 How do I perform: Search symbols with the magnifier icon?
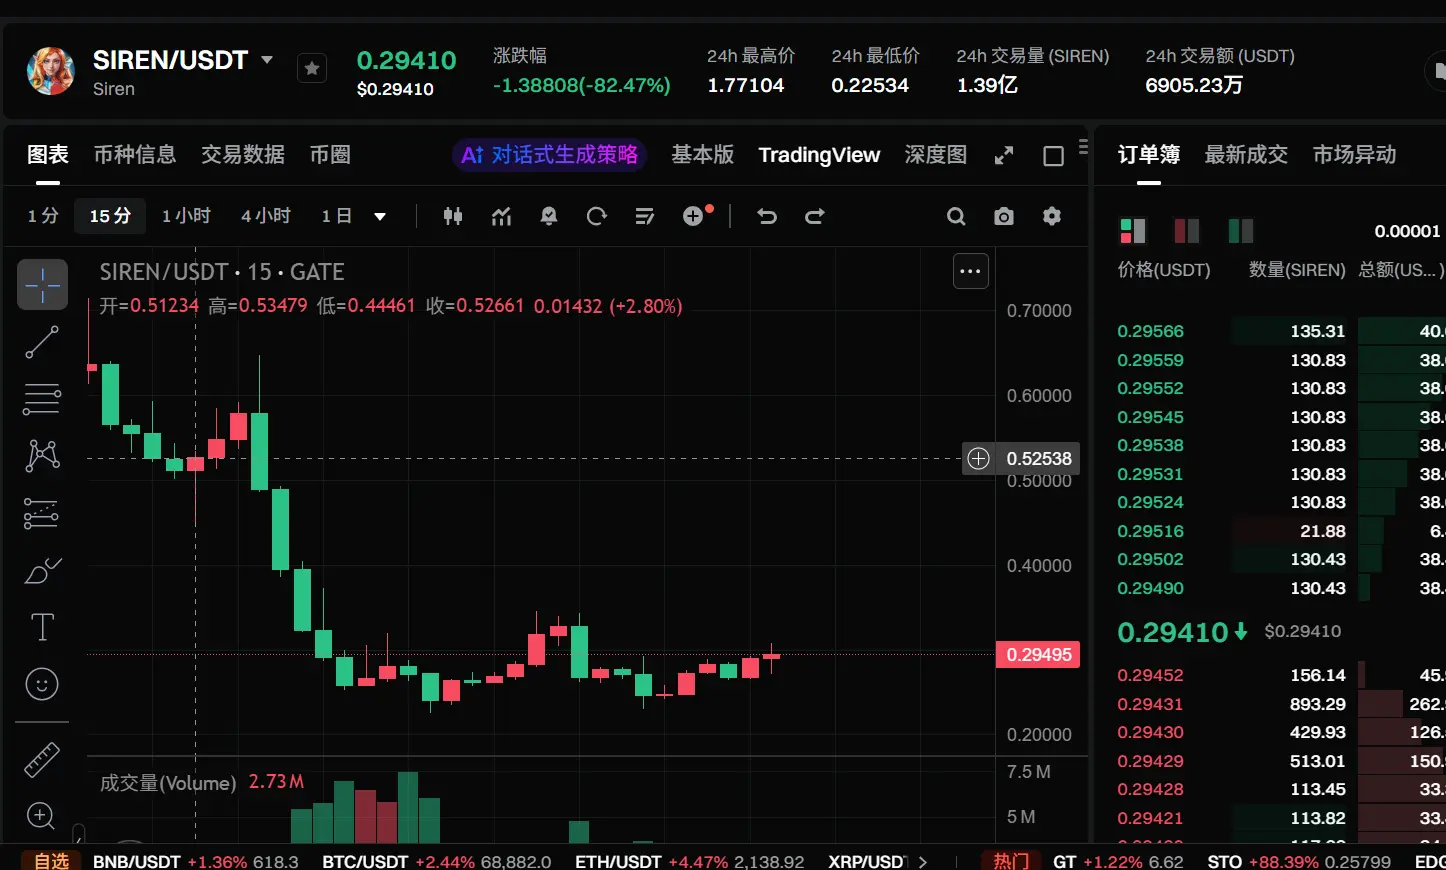pyautogui.click(x=956, y=216)
